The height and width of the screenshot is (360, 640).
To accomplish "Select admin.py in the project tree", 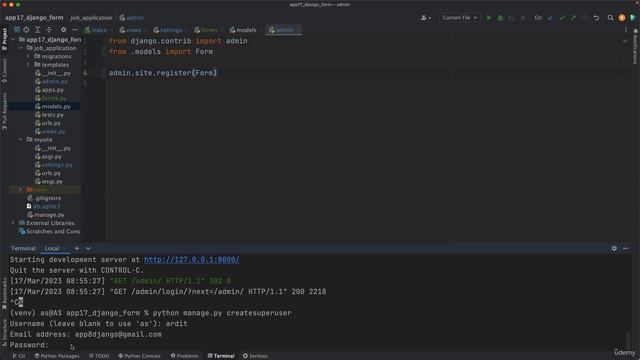I will click(54, 82).
